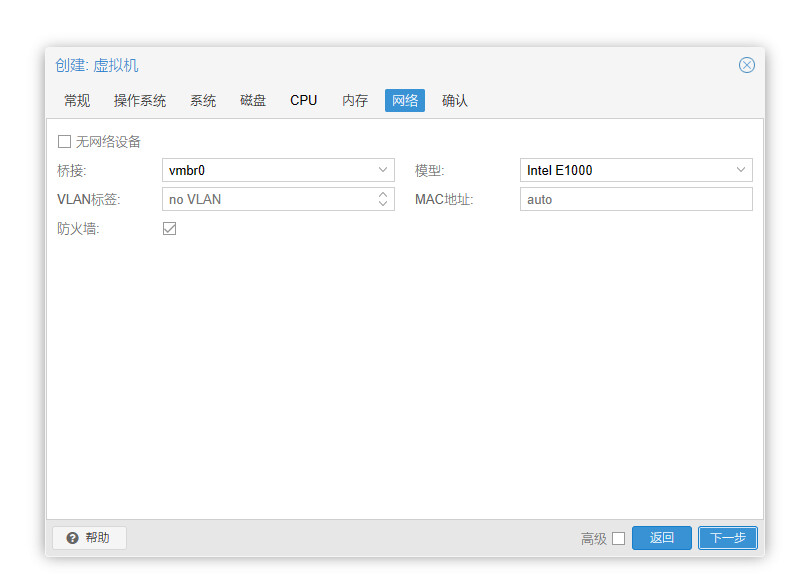
Task: Click the 高级 label text
Action: click(x=594, y=539)
